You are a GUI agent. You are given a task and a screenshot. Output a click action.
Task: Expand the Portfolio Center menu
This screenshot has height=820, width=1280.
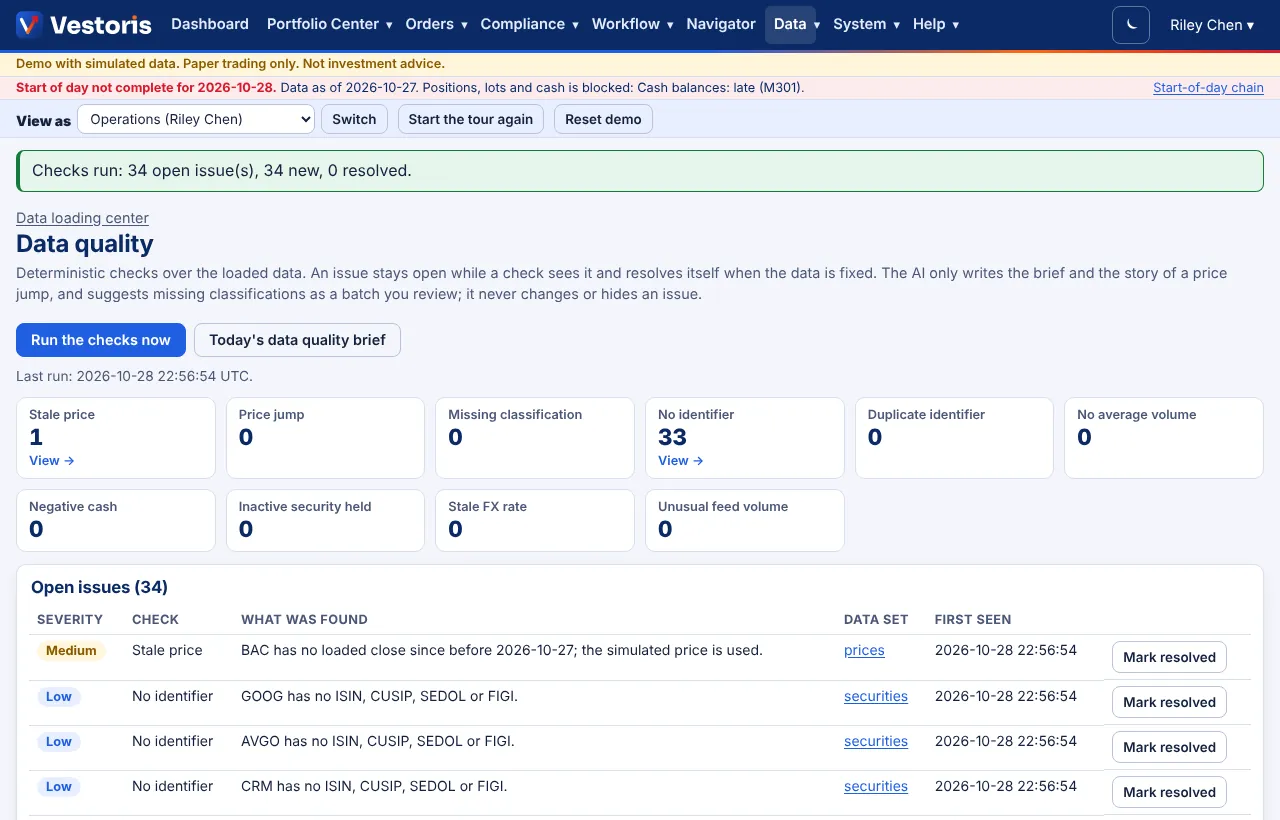[x=329, y=24]
